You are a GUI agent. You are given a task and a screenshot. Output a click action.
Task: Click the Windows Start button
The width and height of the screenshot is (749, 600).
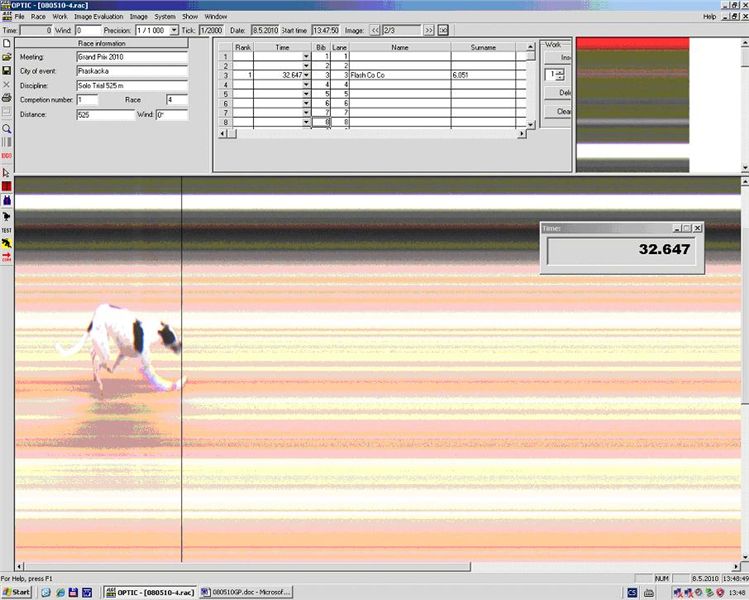click(17, 592)
